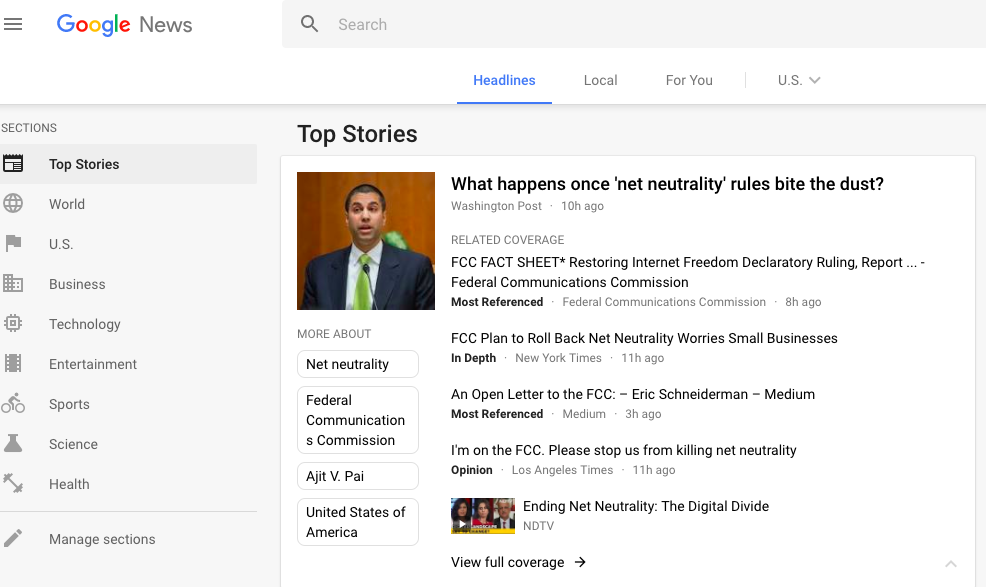986x587 pixels.
Task: Click the Manage sections pencil icon
Action: pyautogui.click(x=13, y=539)
